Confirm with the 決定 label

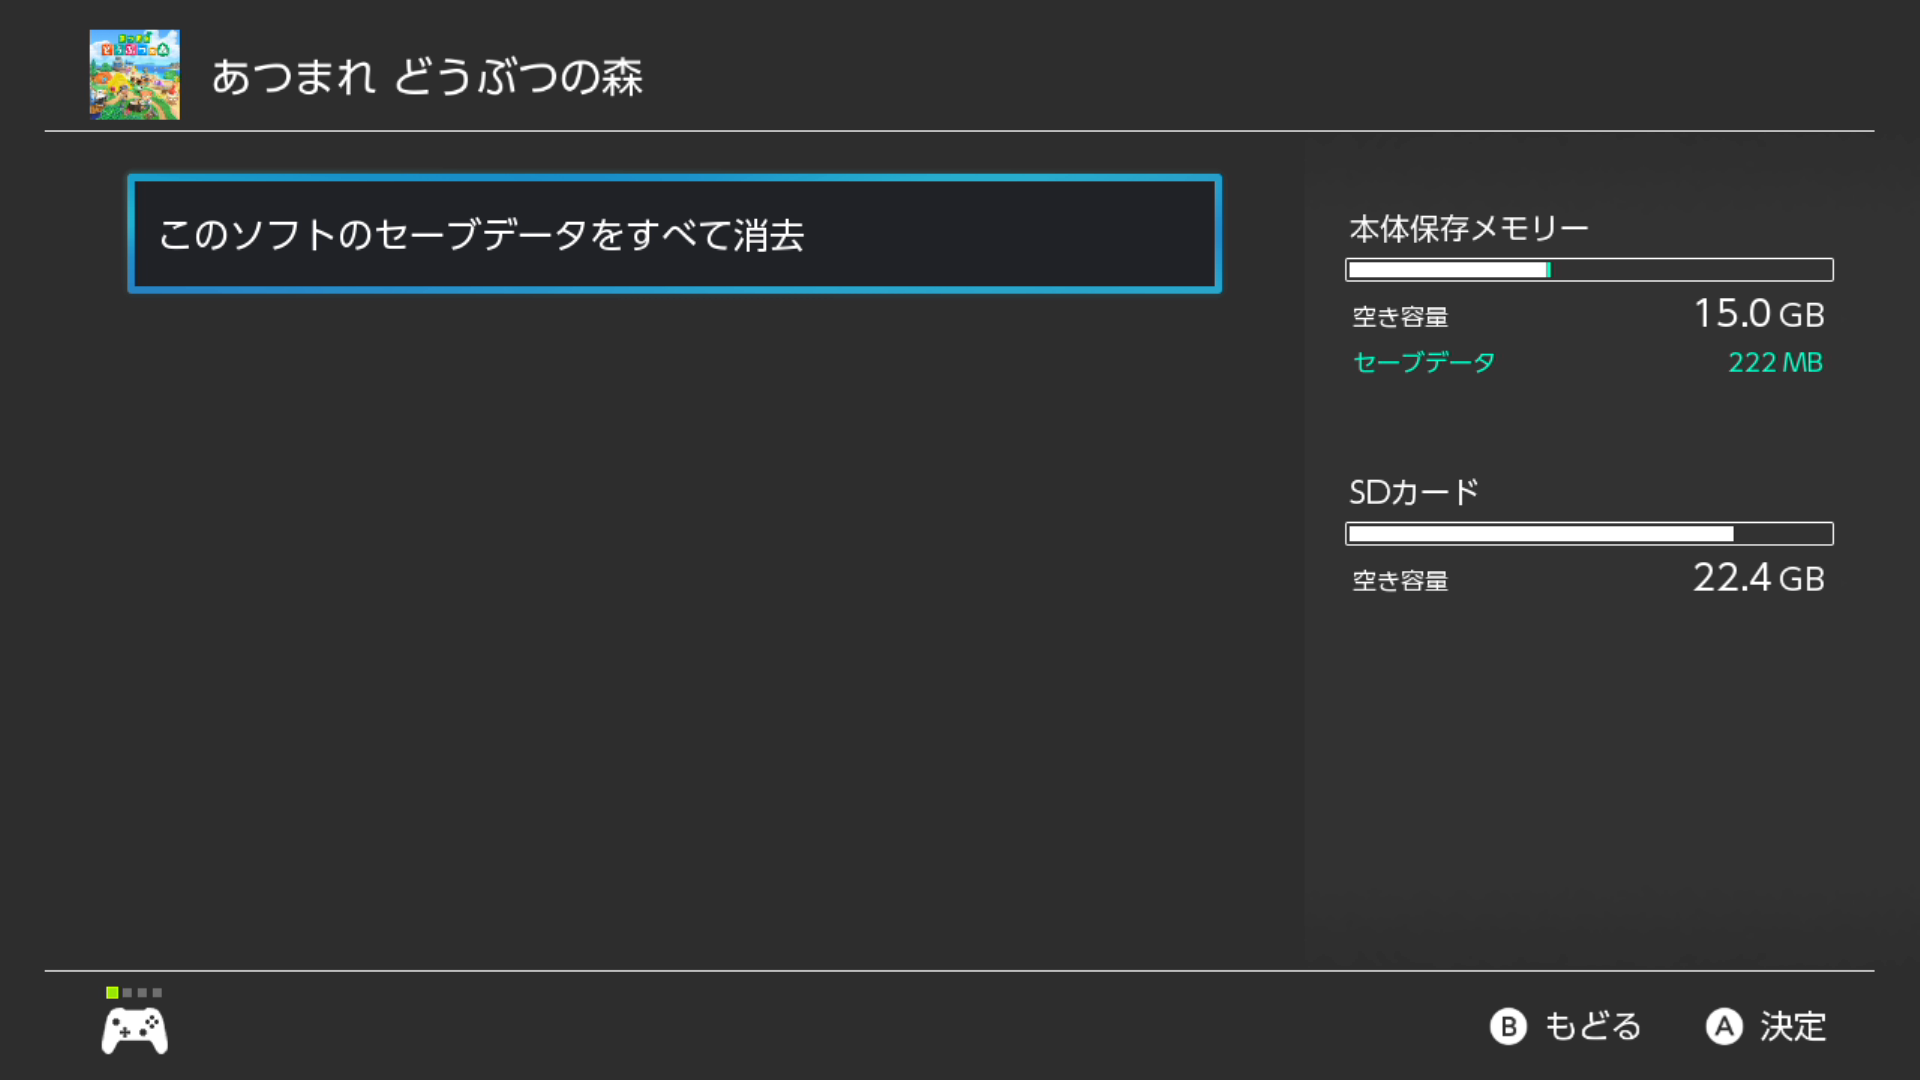tap(1793, 1027)
